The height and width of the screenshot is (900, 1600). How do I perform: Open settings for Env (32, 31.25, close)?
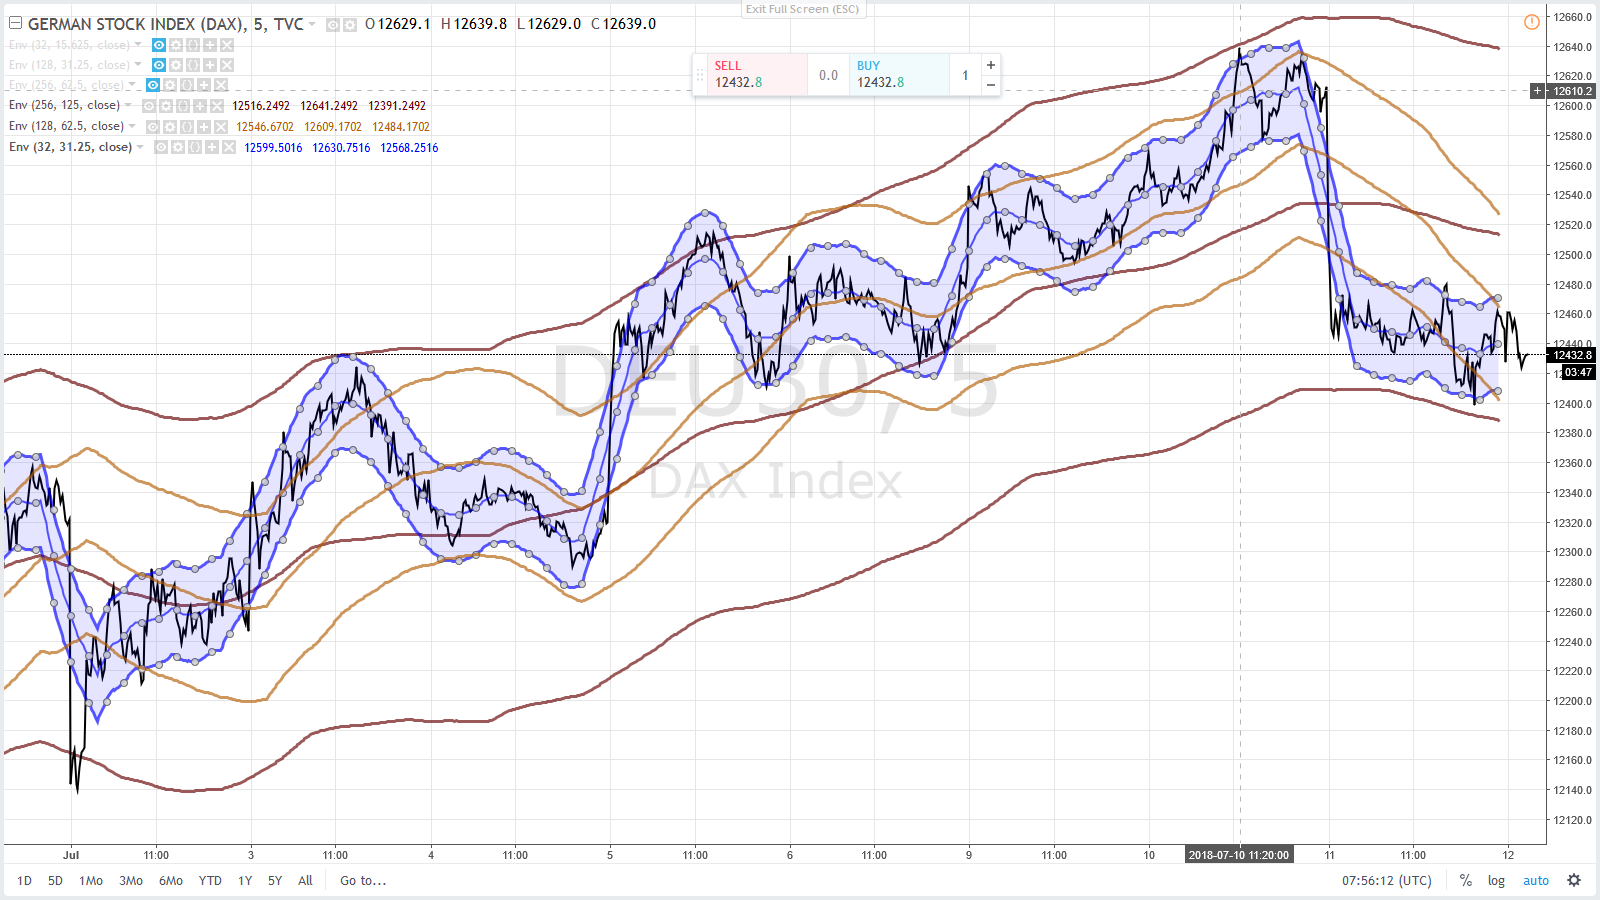[178, 147]
